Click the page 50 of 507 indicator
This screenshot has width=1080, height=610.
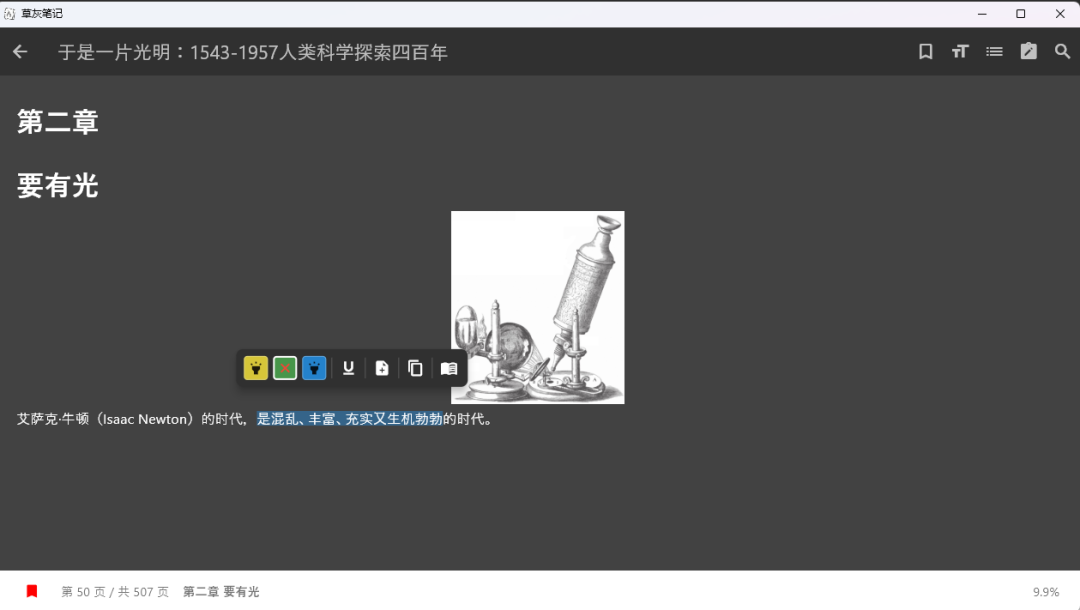115,592
